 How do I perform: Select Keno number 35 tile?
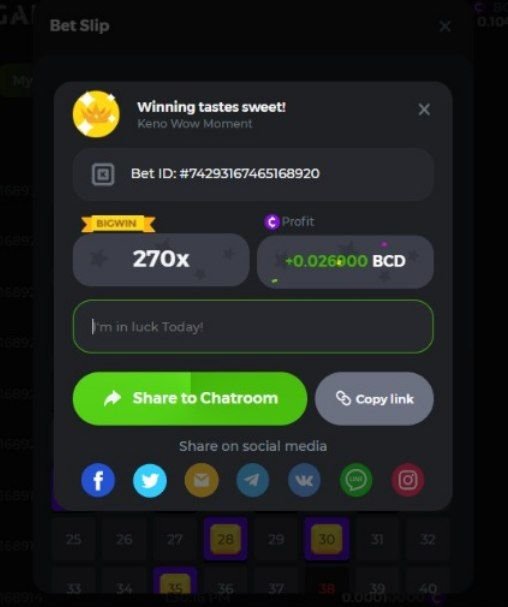click(x=175, y=582)
